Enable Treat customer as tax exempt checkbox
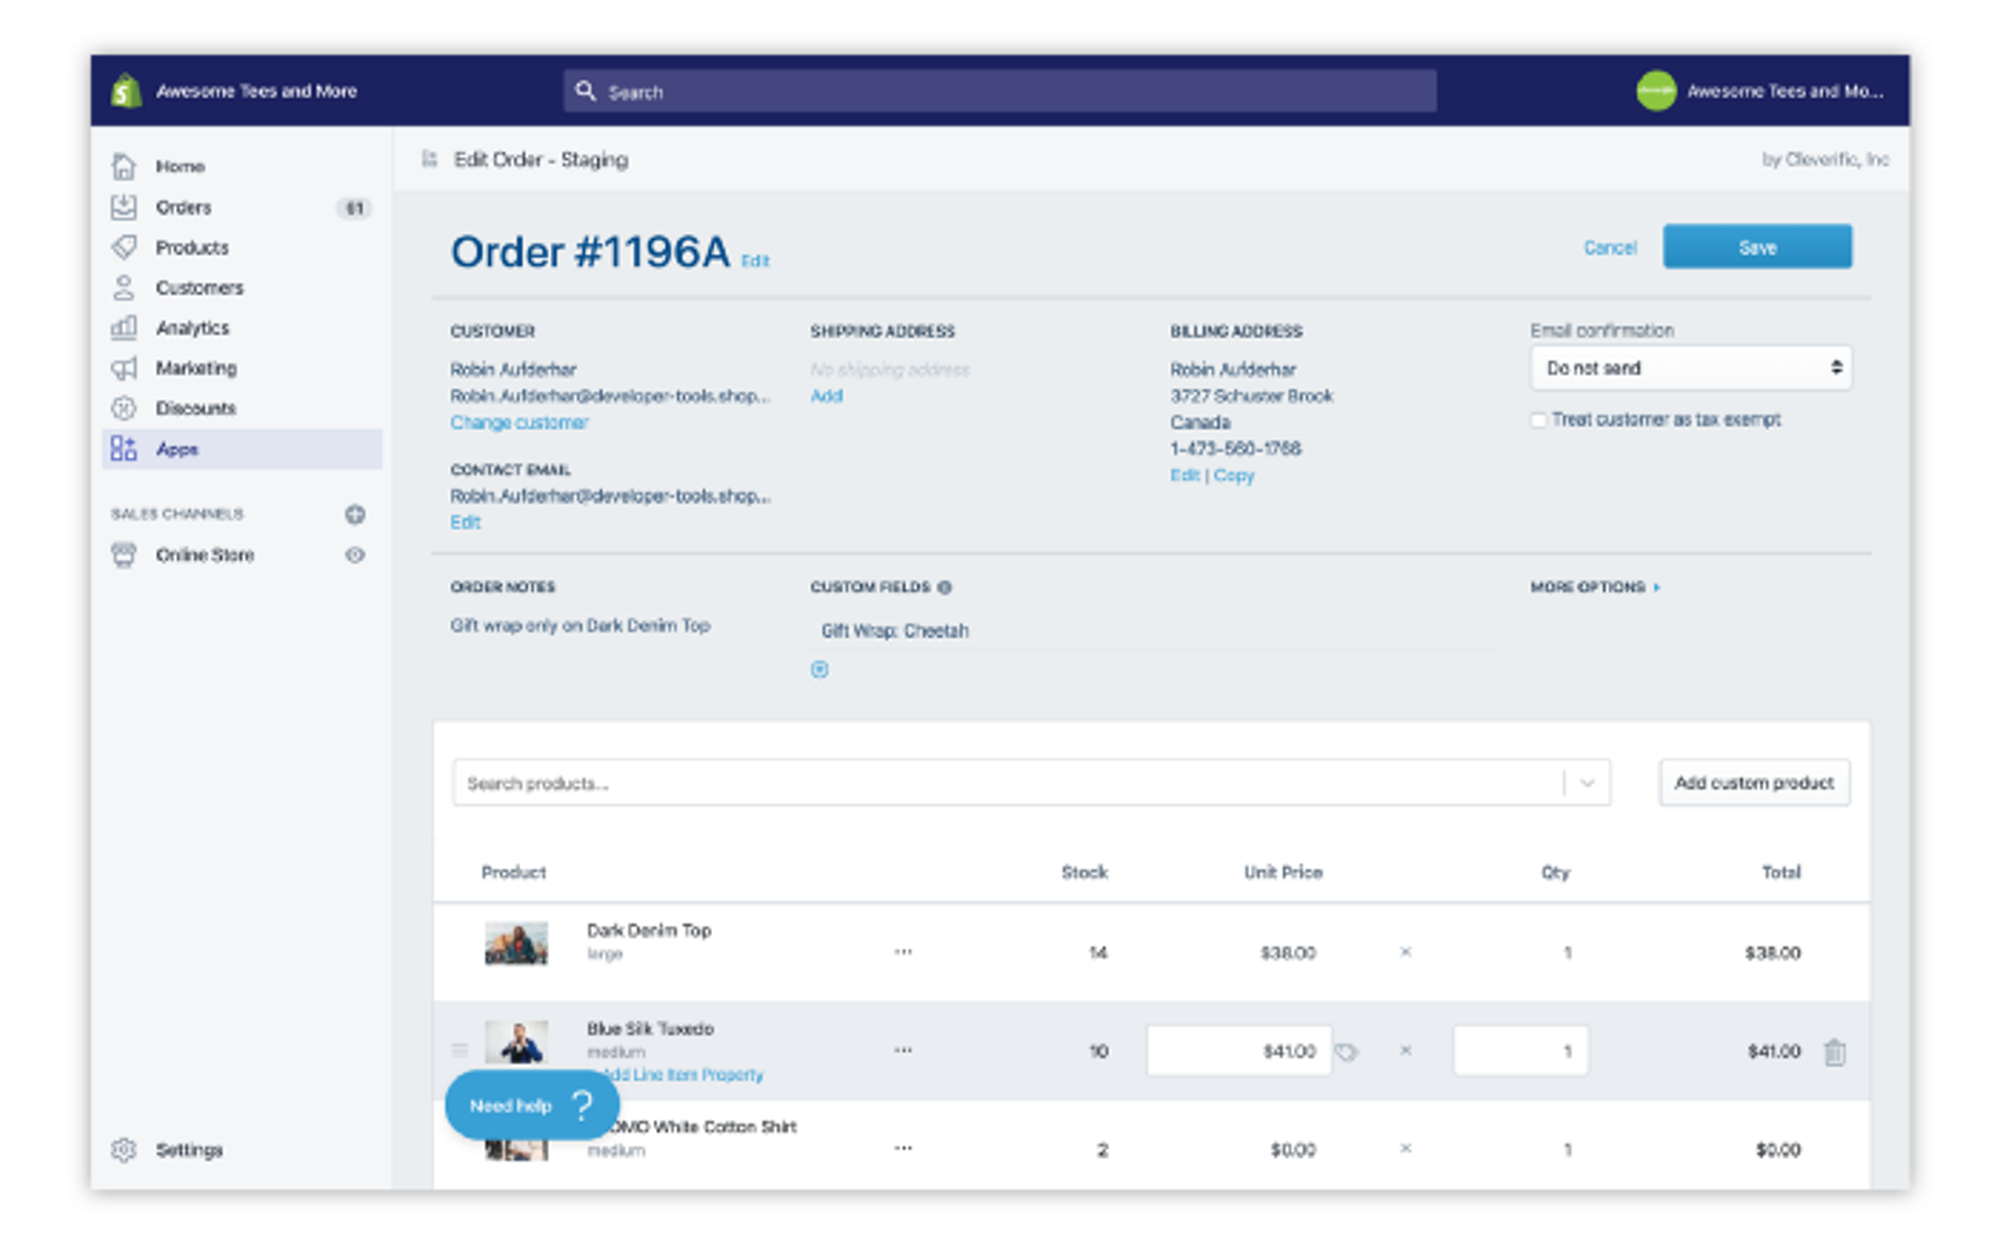 pyautogui.click(x=1538, y=420)
